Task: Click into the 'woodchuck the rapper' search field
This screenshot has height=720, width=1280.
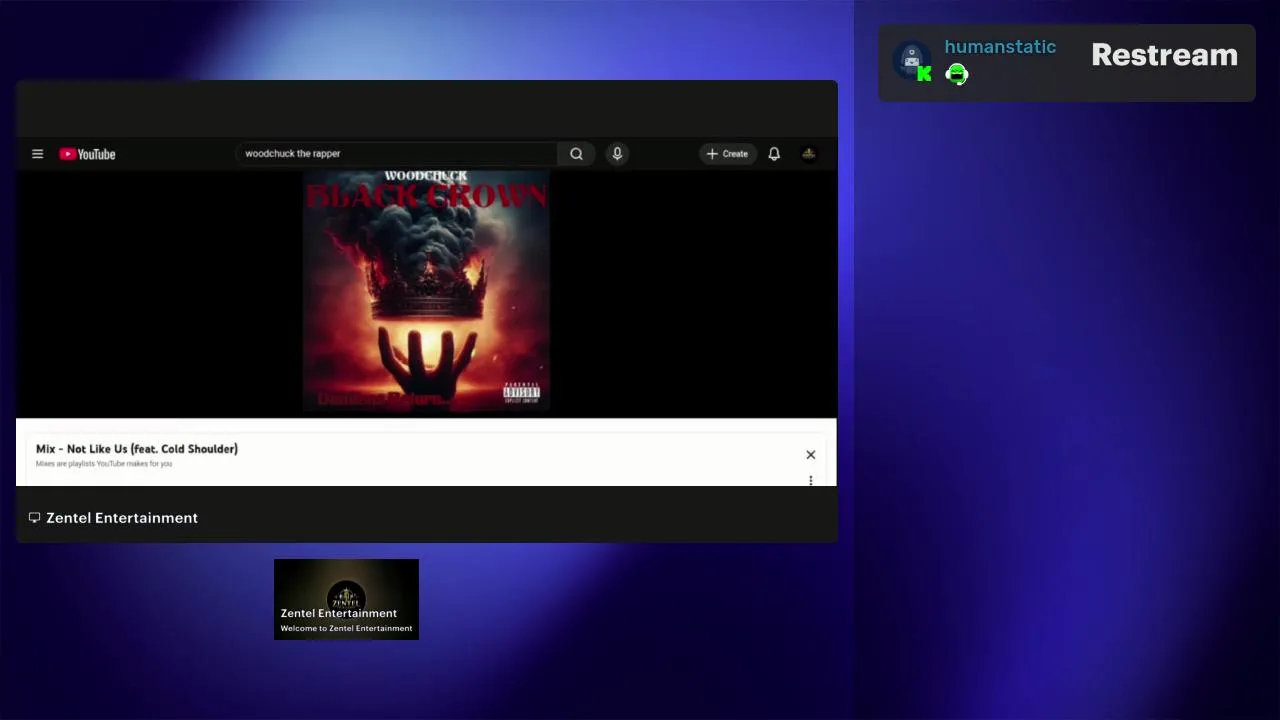Action: coord(398,154)
